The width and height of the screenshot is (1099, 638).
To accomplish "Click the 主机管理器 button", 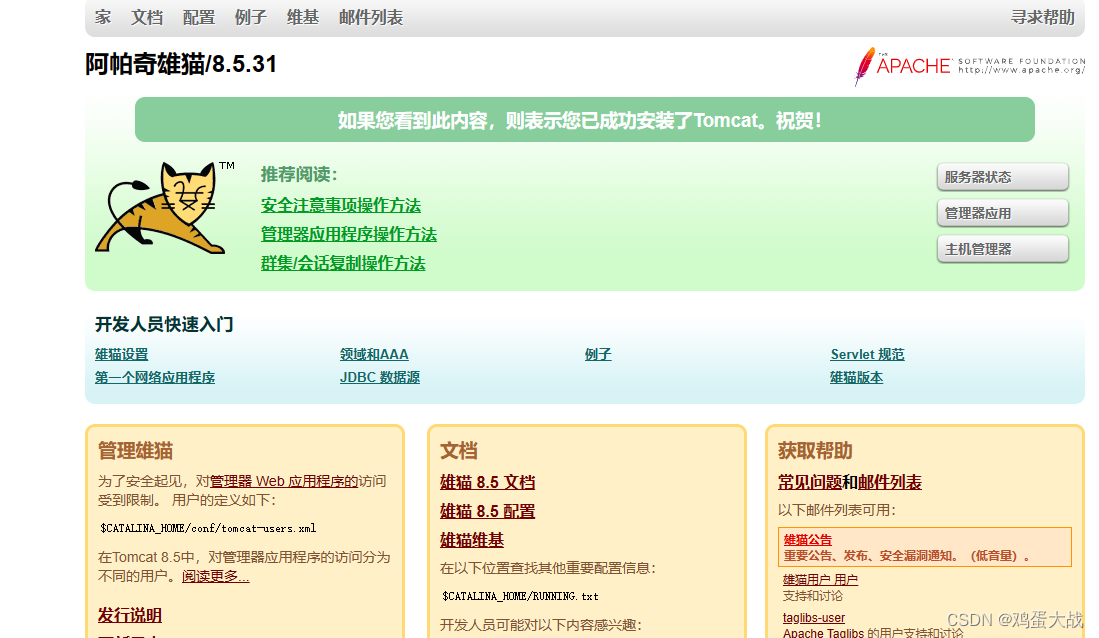I will (1002, 249).
